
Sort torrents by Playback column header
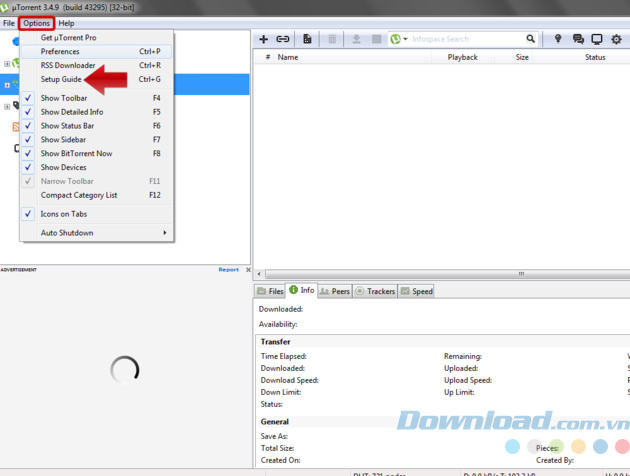coord(462,57)
